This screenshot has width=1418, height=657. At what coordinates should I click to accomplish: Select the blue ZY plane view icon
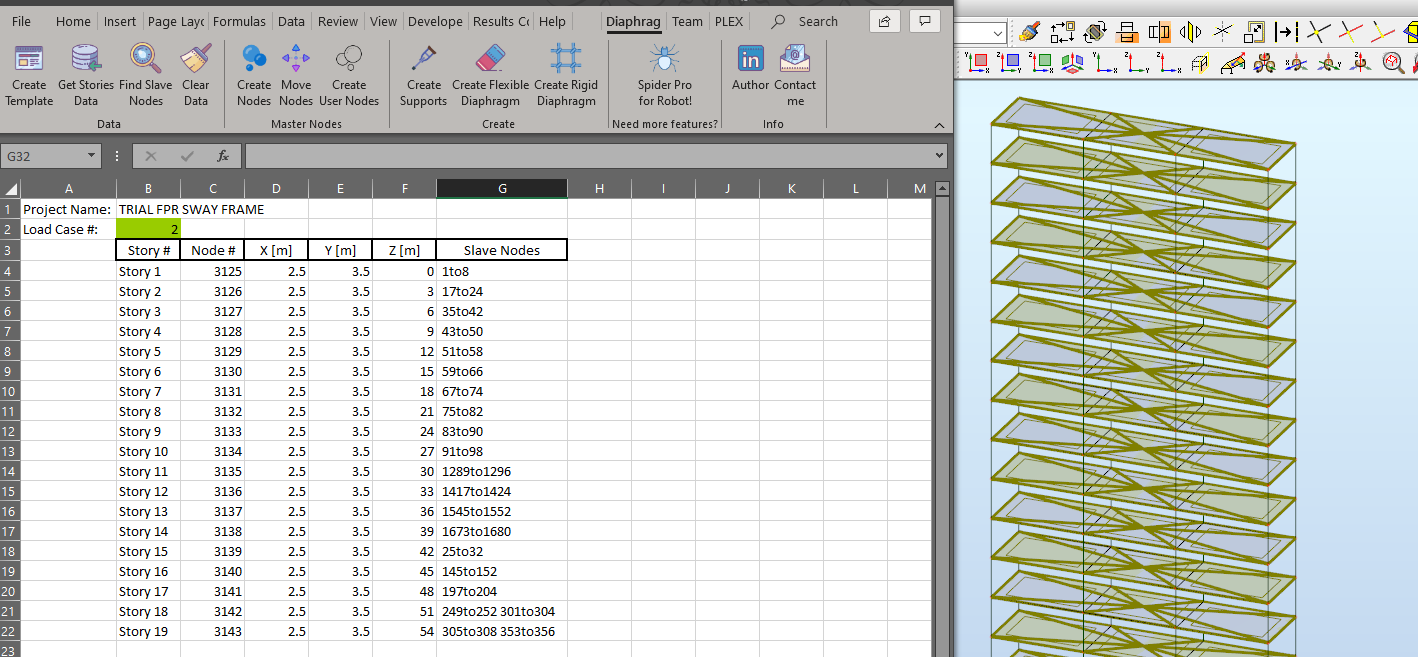tap(1009, 63)
